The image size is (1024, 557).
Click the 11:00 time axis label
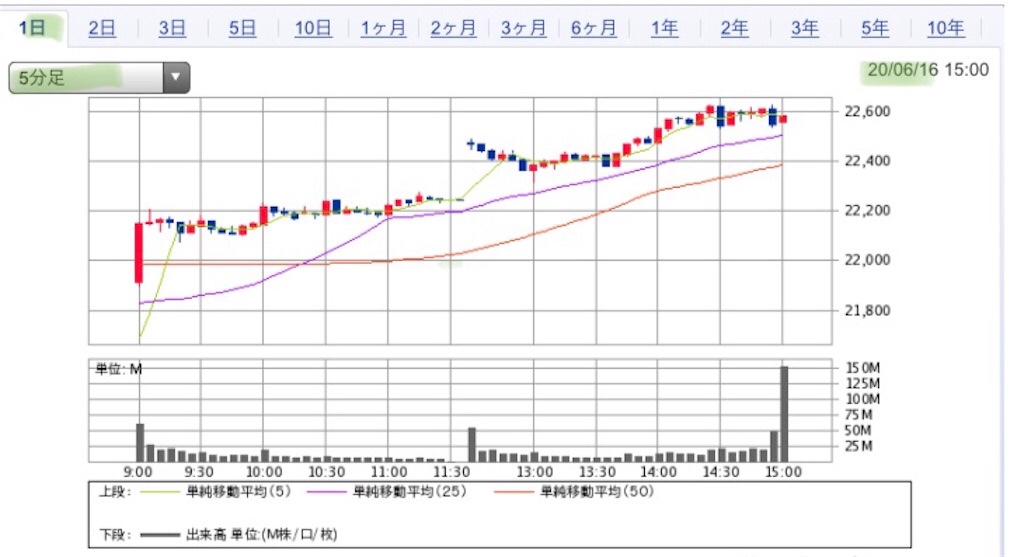coord(389,472)
